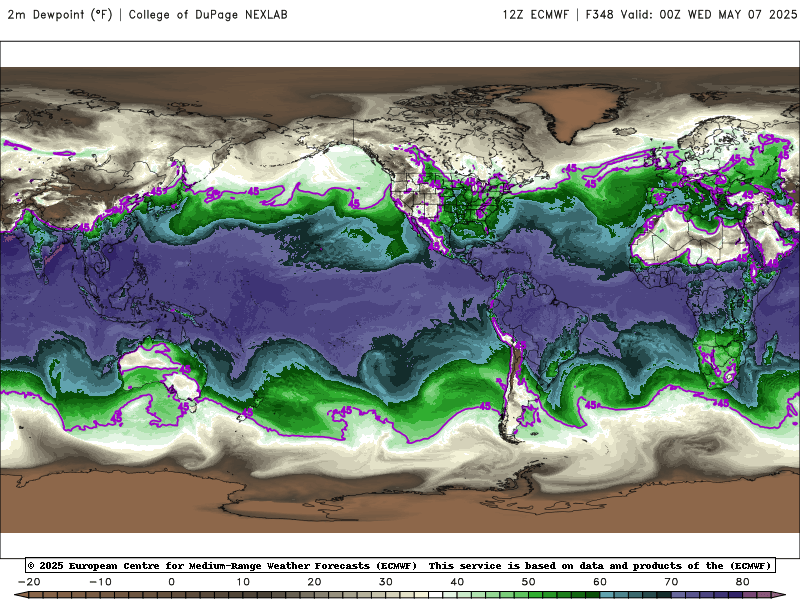The image size is (800, 600).
Task: Click the "70" color scale label
Action: click(671, 582)
